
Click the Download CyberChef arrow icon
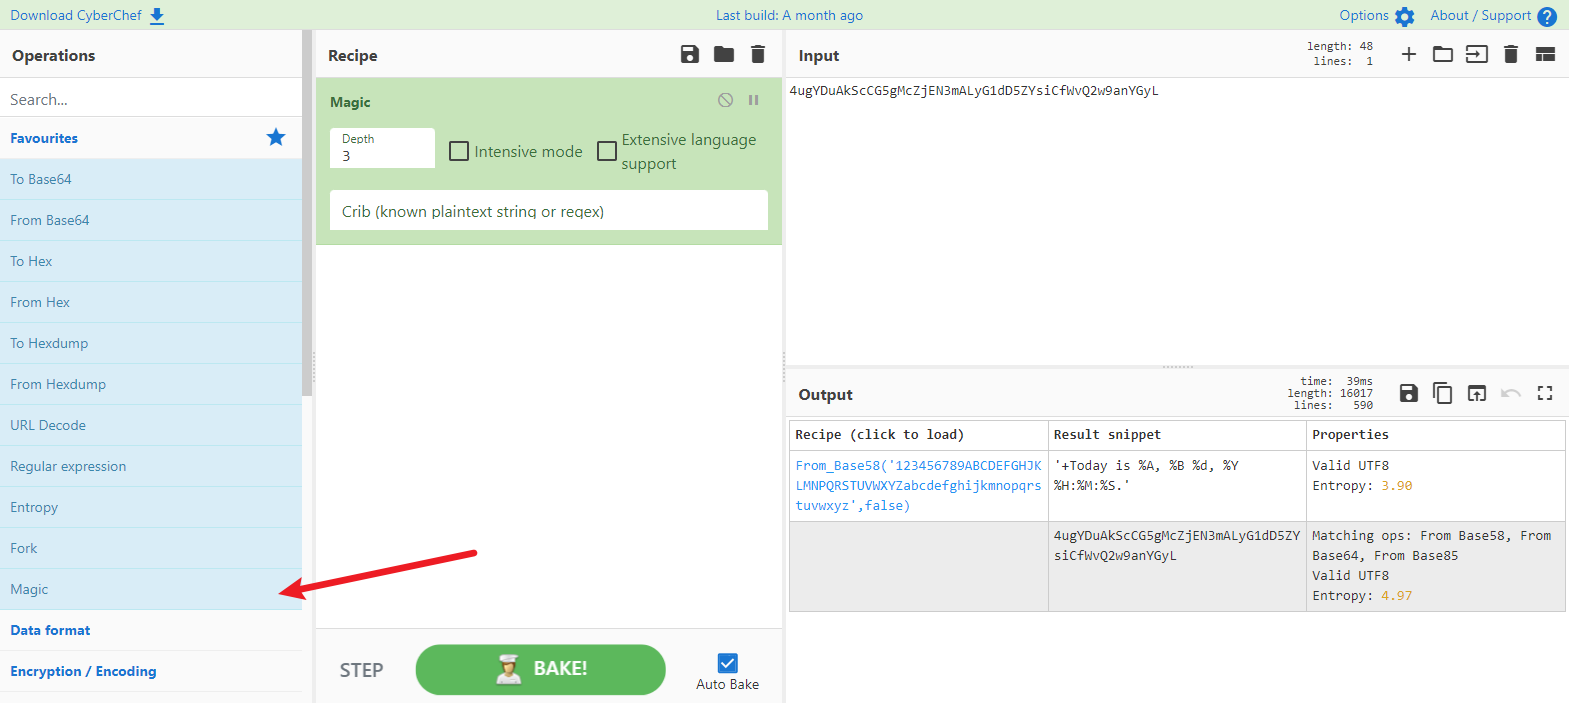157,16
